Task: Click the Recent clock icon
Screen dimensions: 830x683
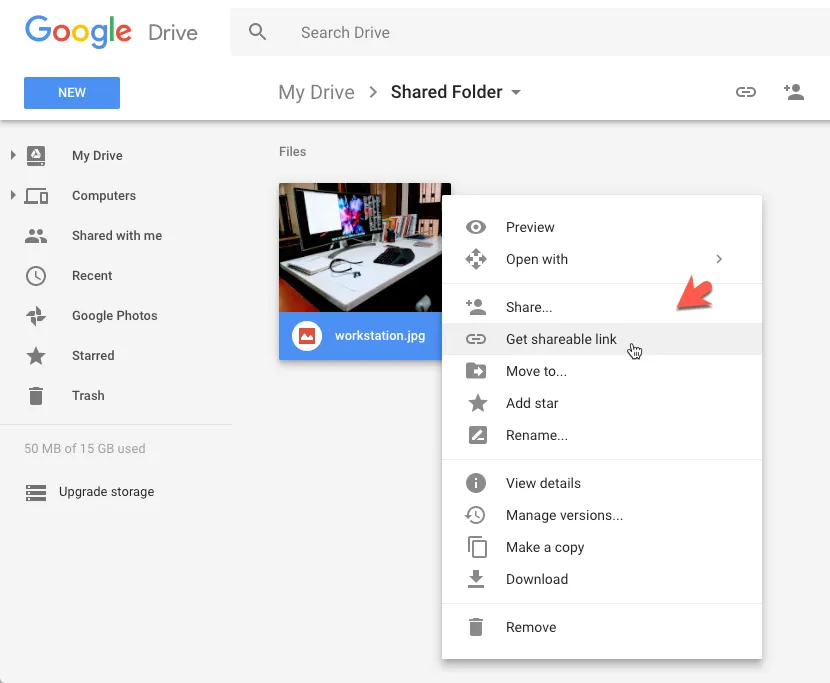Action: (x=35, y=275)
